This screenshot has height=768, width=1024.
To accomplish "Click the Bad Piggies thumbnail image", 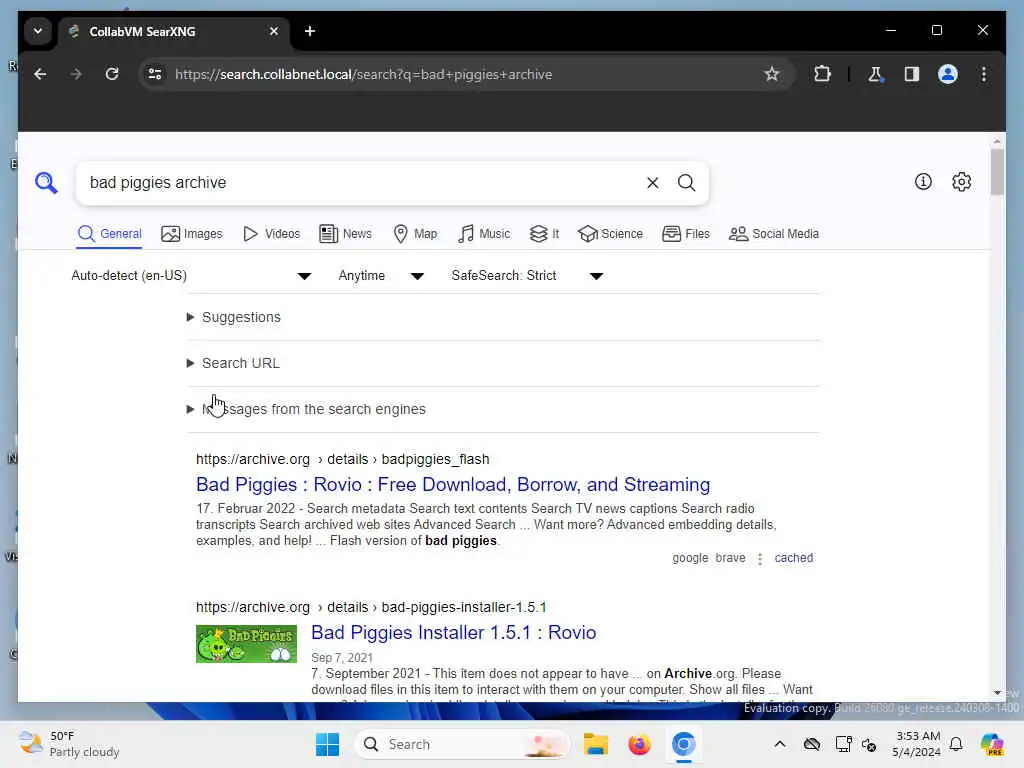I will click(x=246, y=644).
